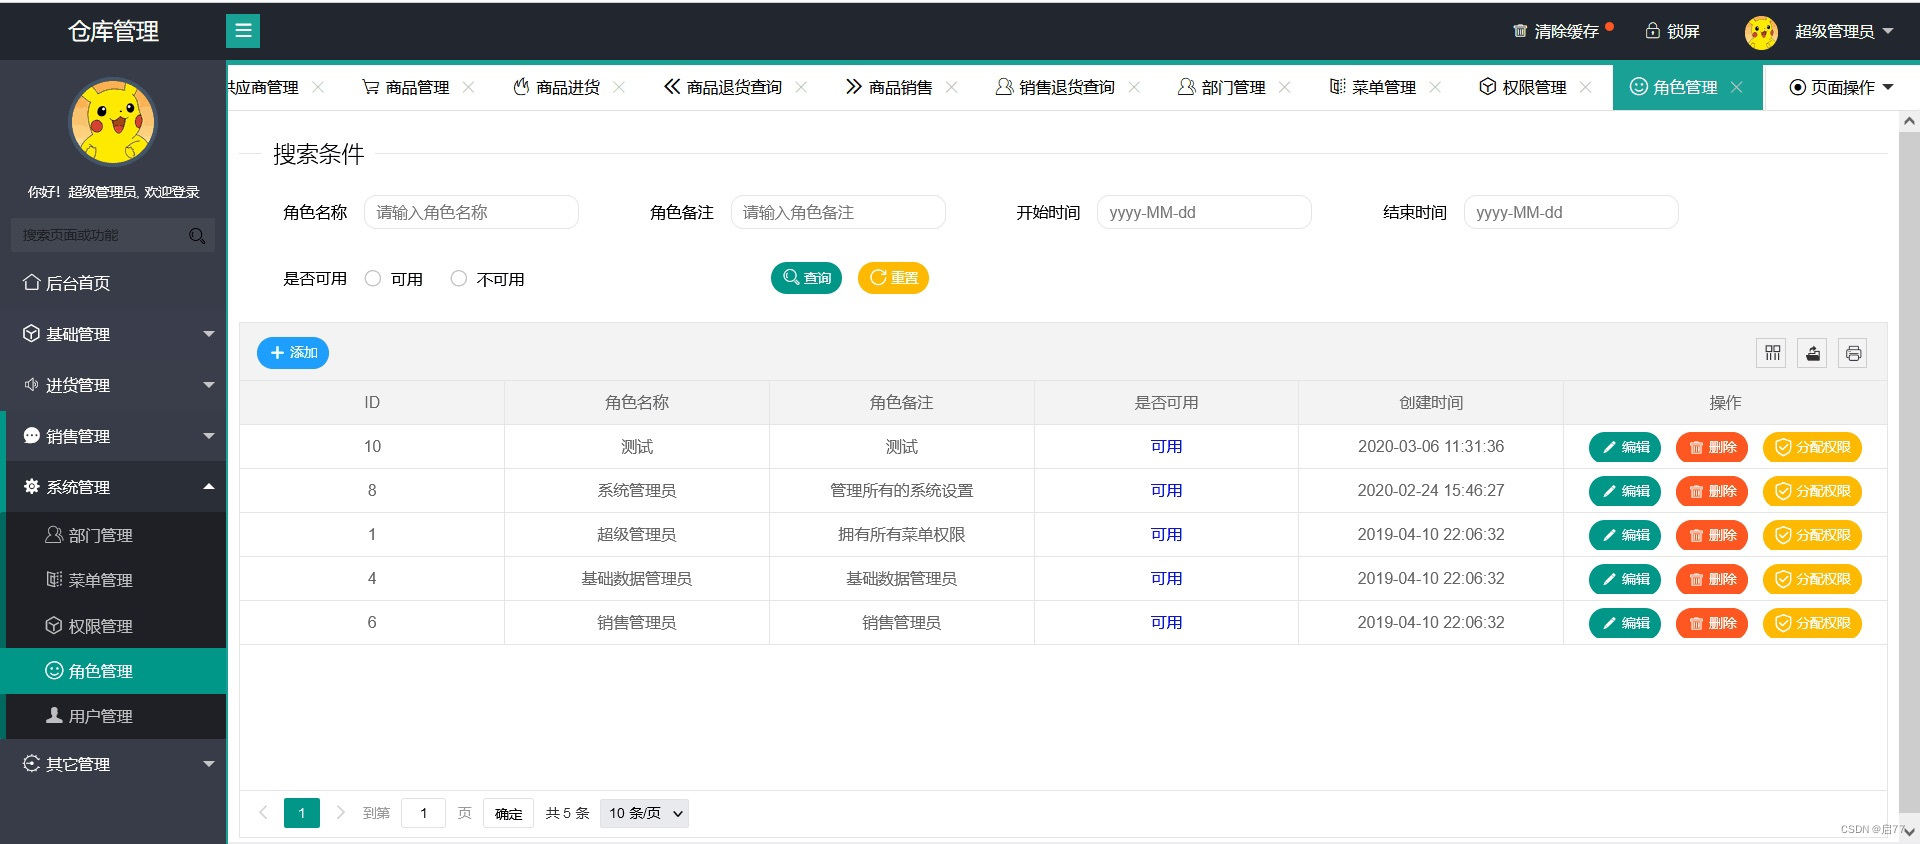Expand the 进货管理 sidebar menu
Viewport: 1920px width, 844px height.
tap(113, 385)
